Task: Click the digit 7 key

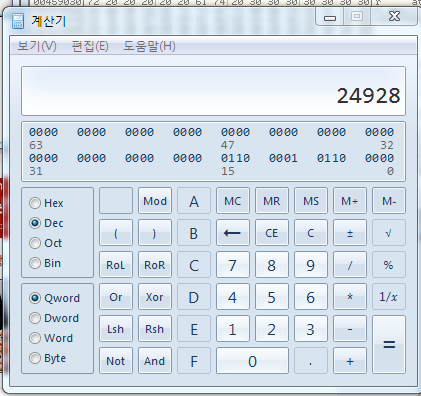Action: tap(233, 265)
